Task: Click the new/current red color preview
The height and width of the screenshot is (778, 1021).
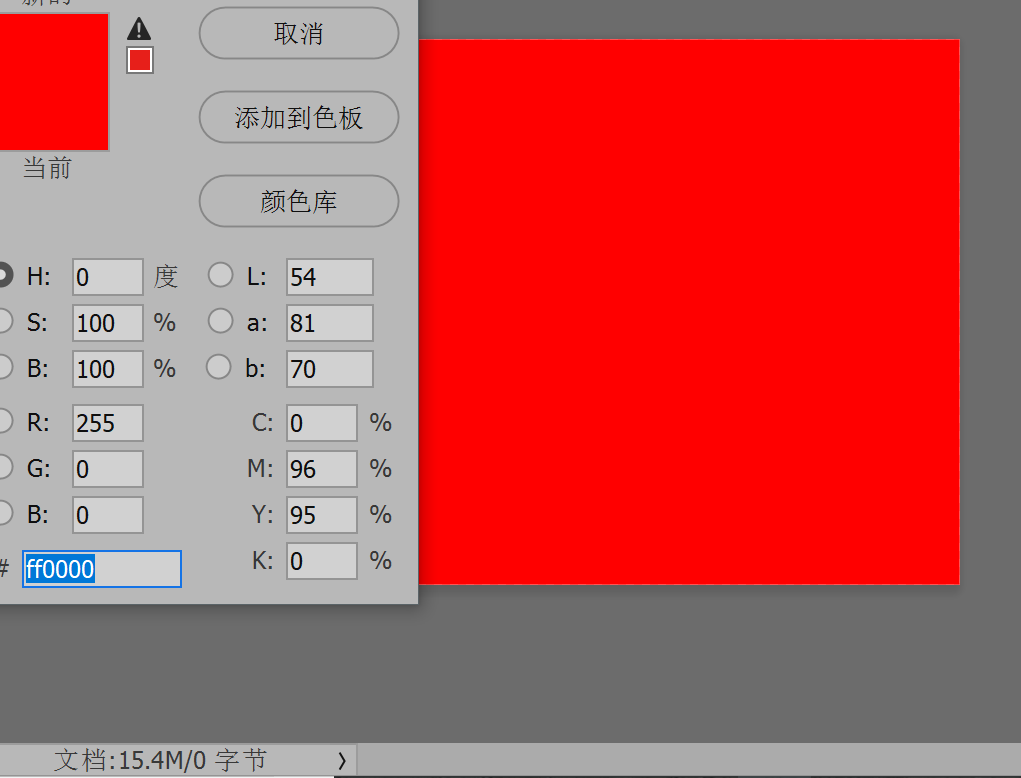Action: coord(54,82)
